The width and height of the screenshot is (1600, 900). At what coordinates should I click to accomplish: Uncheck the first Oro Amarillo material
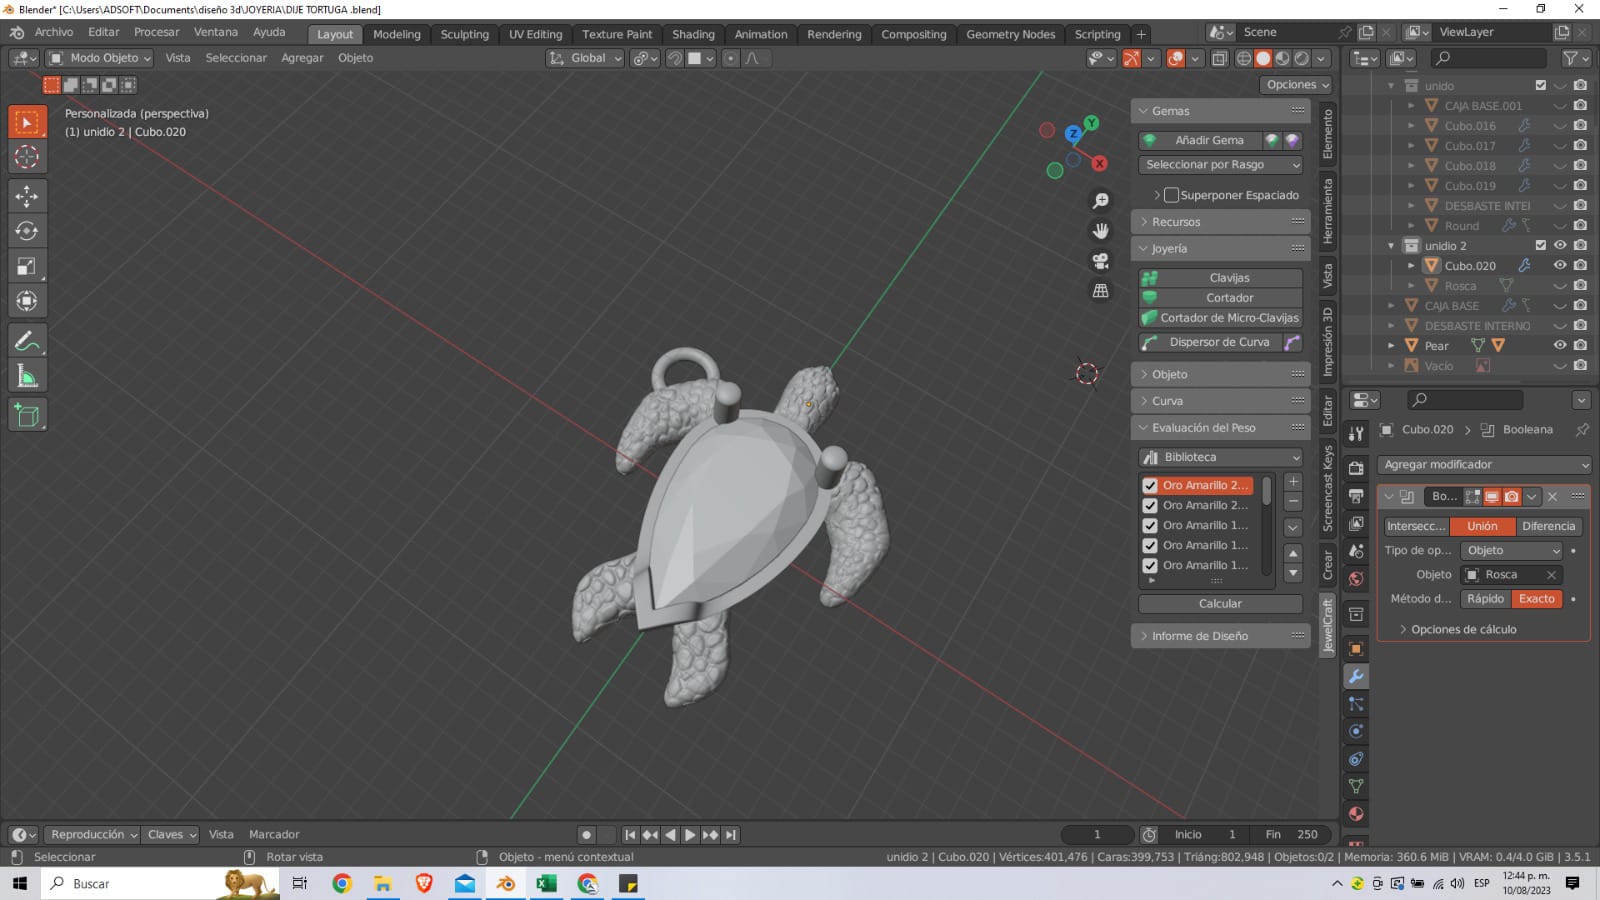point(1150,485)
